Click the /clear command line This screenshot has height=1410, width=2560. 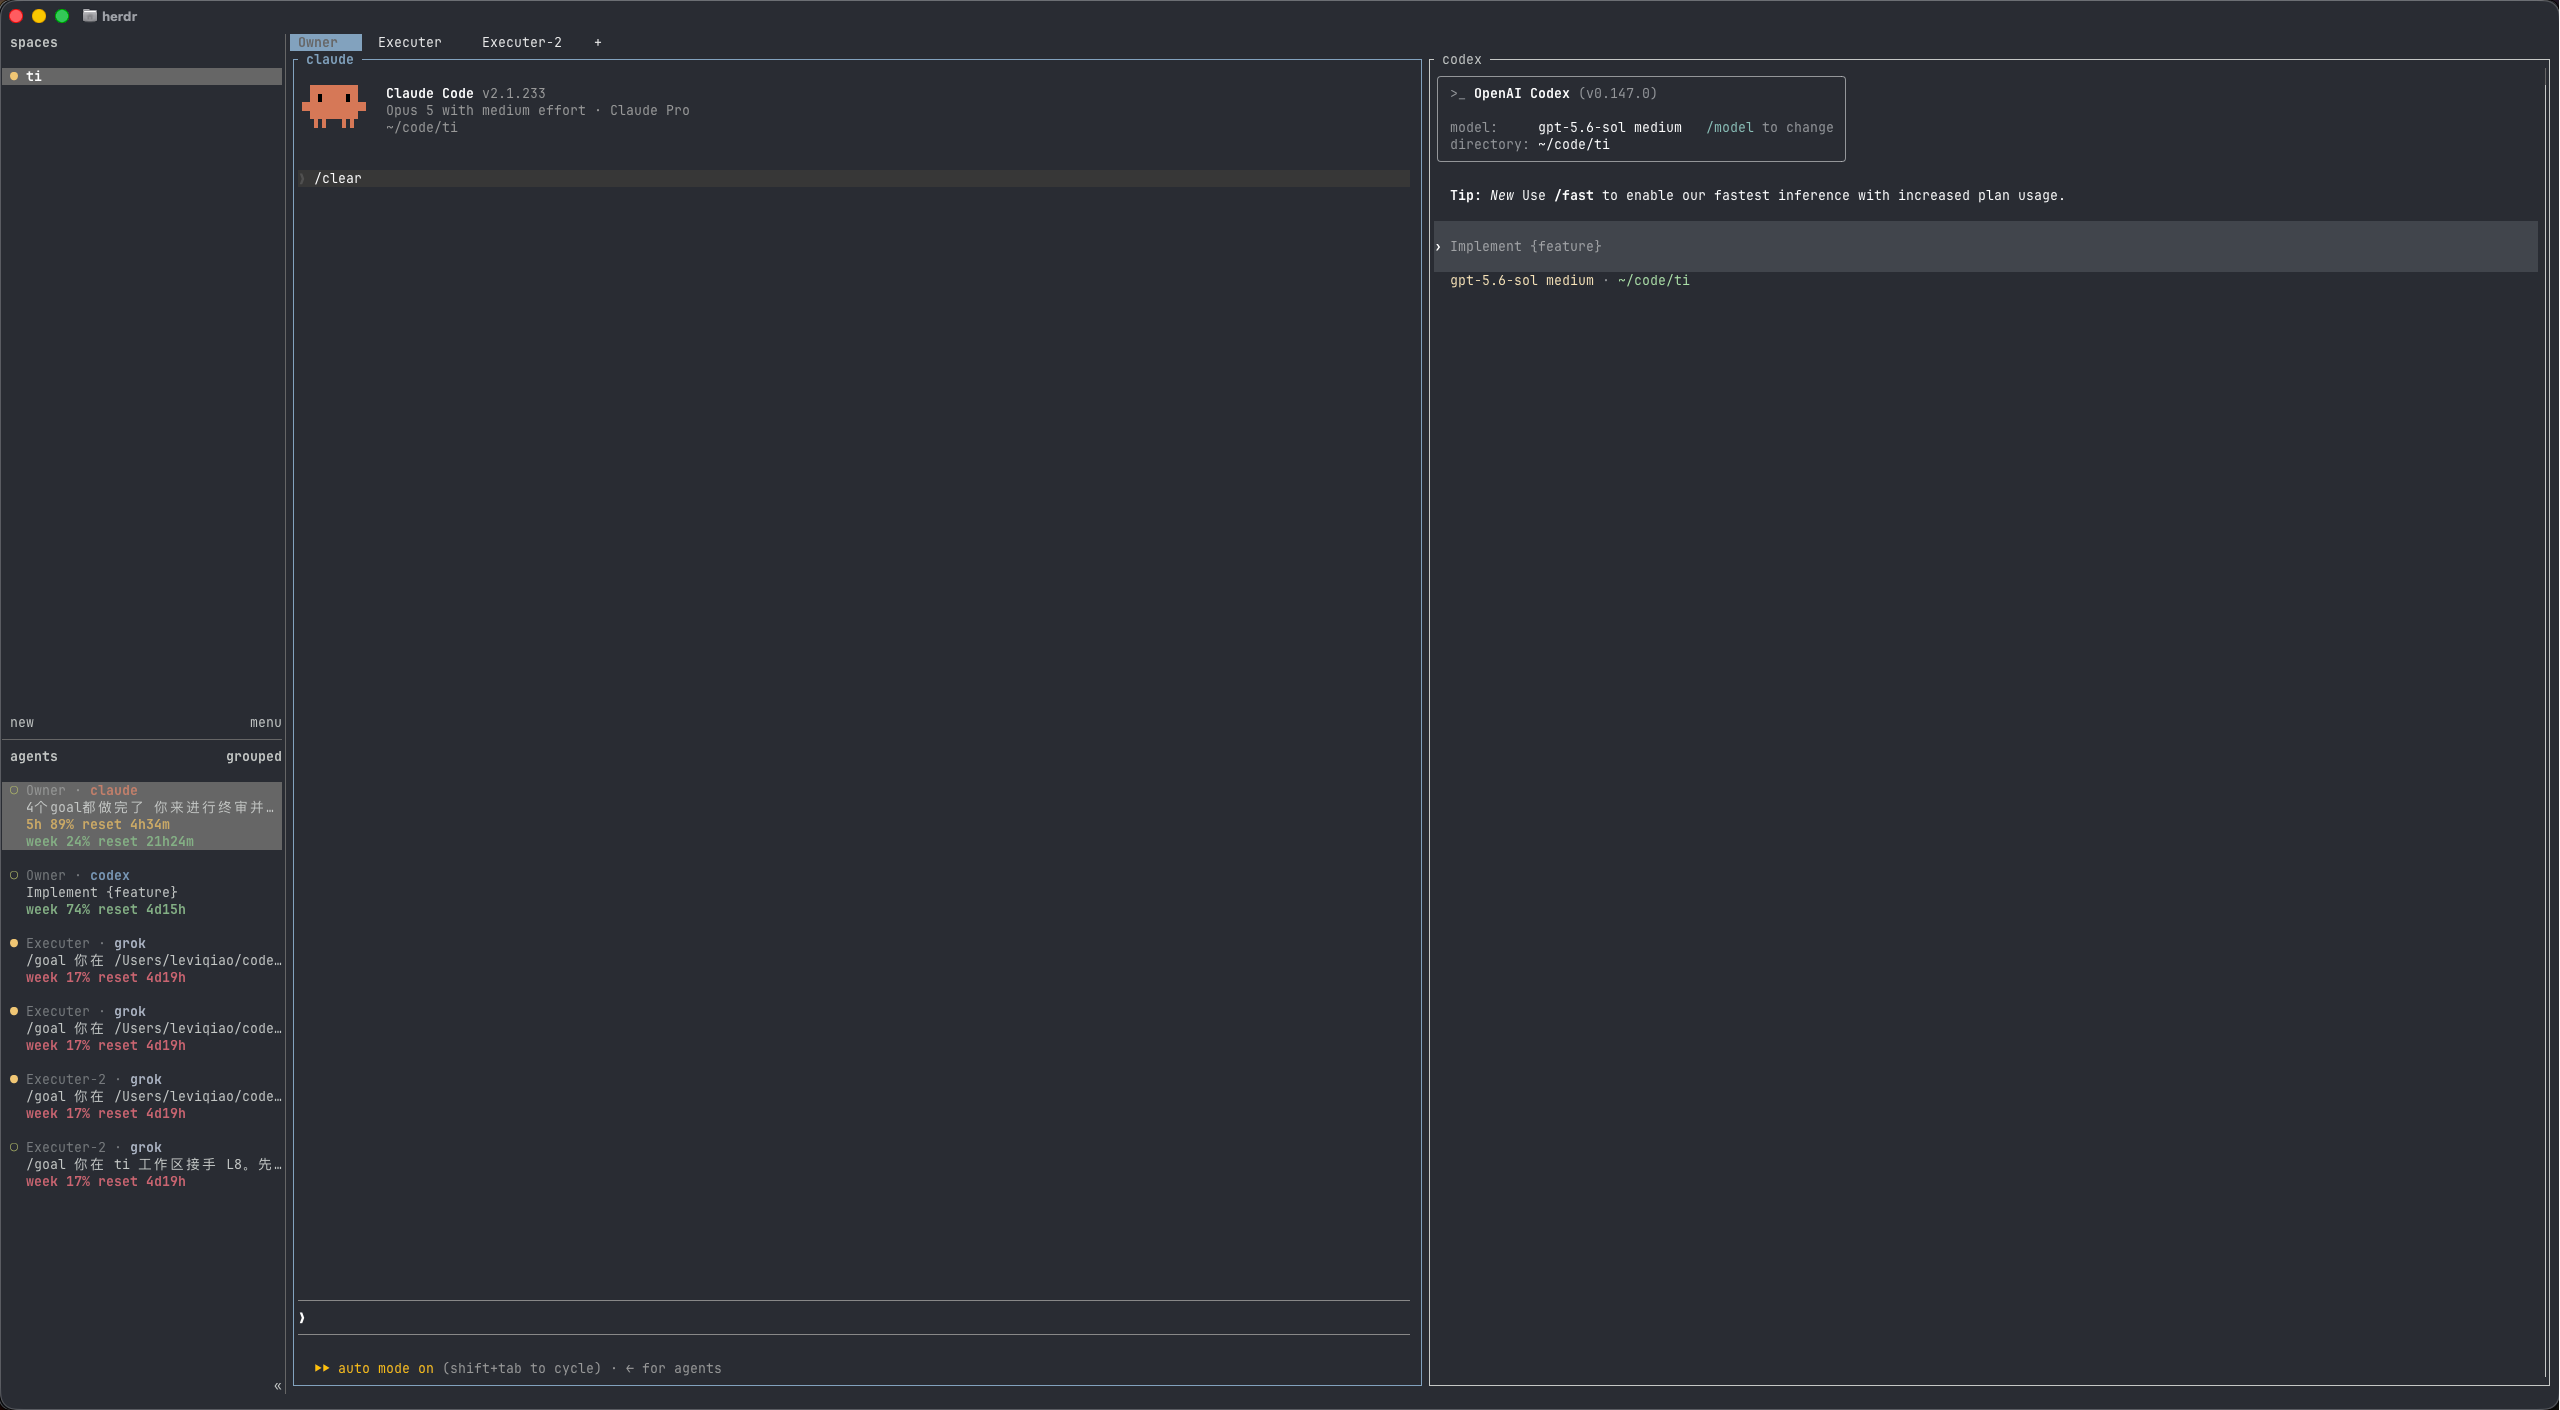pyautogui.click(x=853, y=178)
